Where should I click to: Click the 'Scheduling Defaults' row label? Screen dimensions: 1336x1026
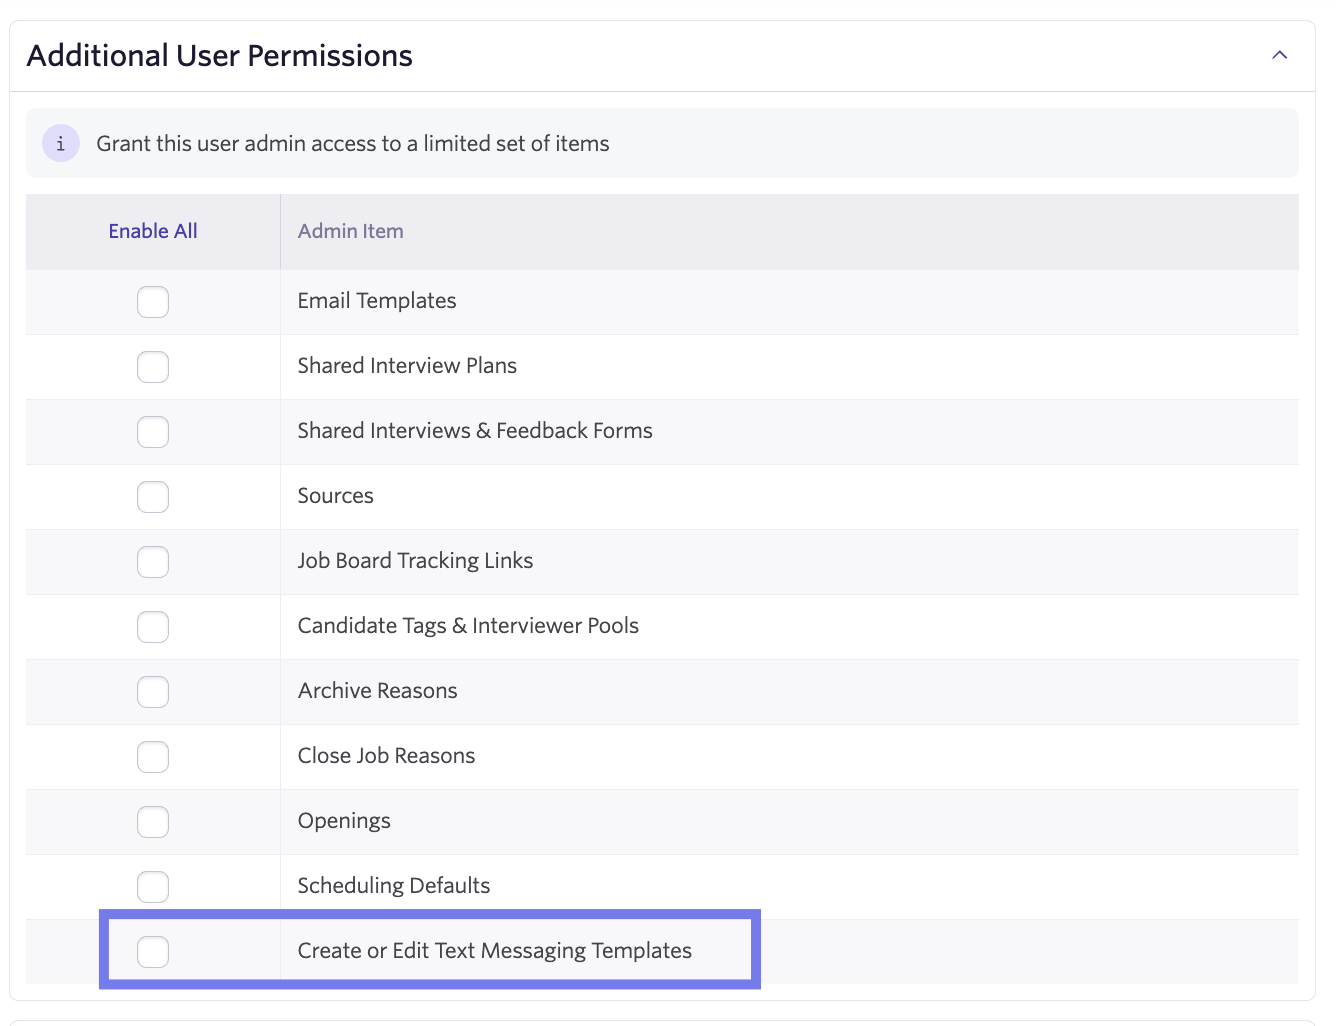click(394, 886)
